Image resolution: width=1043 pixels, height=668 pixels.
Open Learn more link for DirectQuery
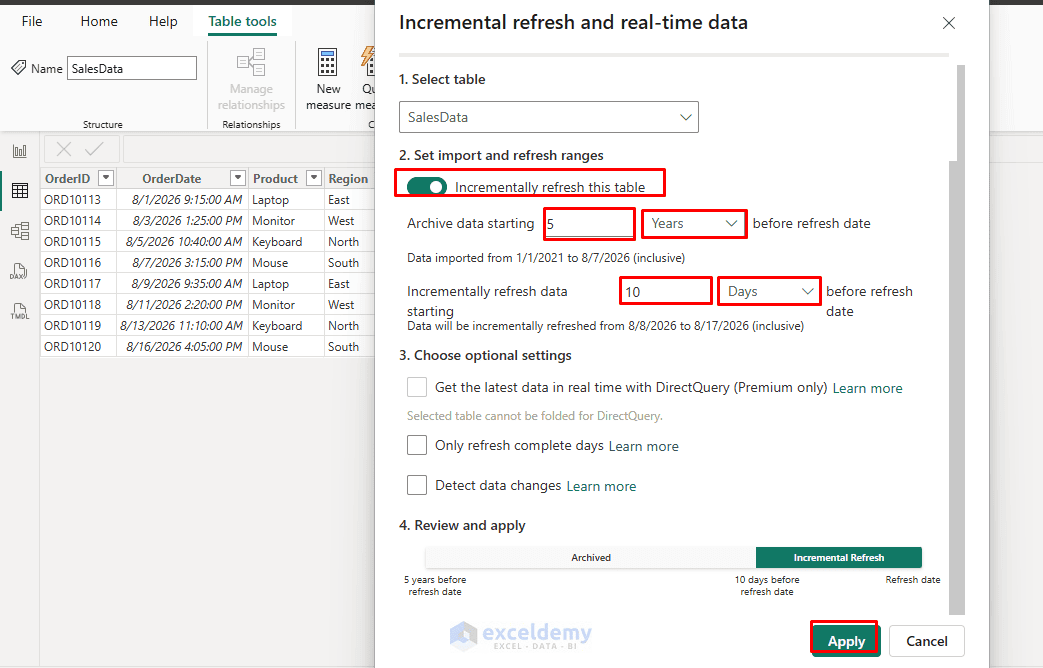point(867,389)
